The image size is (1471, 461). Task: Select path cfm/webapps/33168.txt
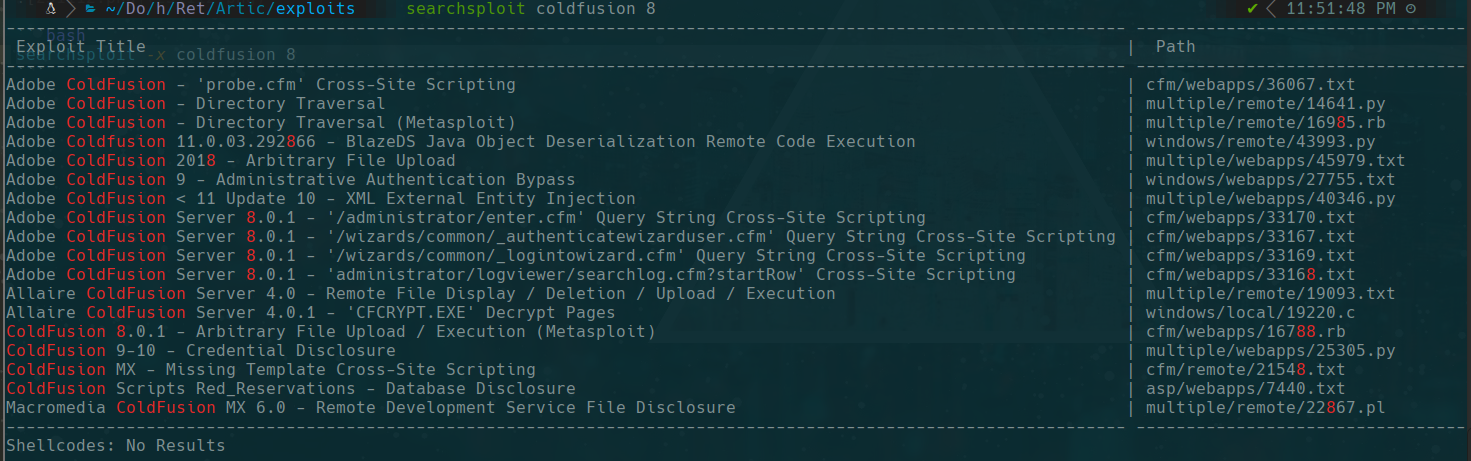(1250, 275)
